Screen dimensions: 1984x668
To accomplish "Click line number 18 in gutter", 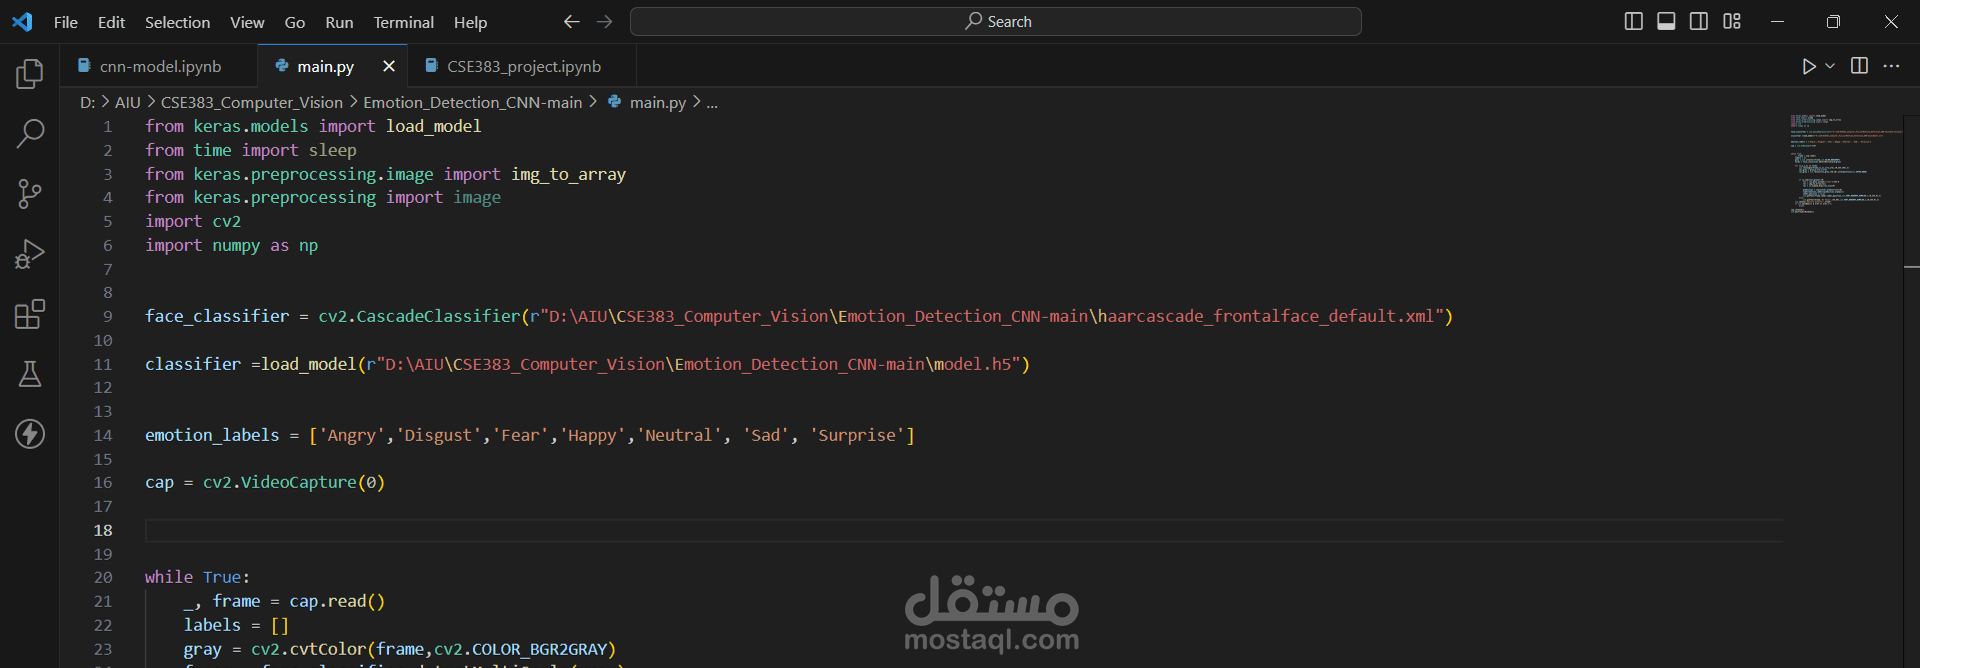I will pos(103,530).
